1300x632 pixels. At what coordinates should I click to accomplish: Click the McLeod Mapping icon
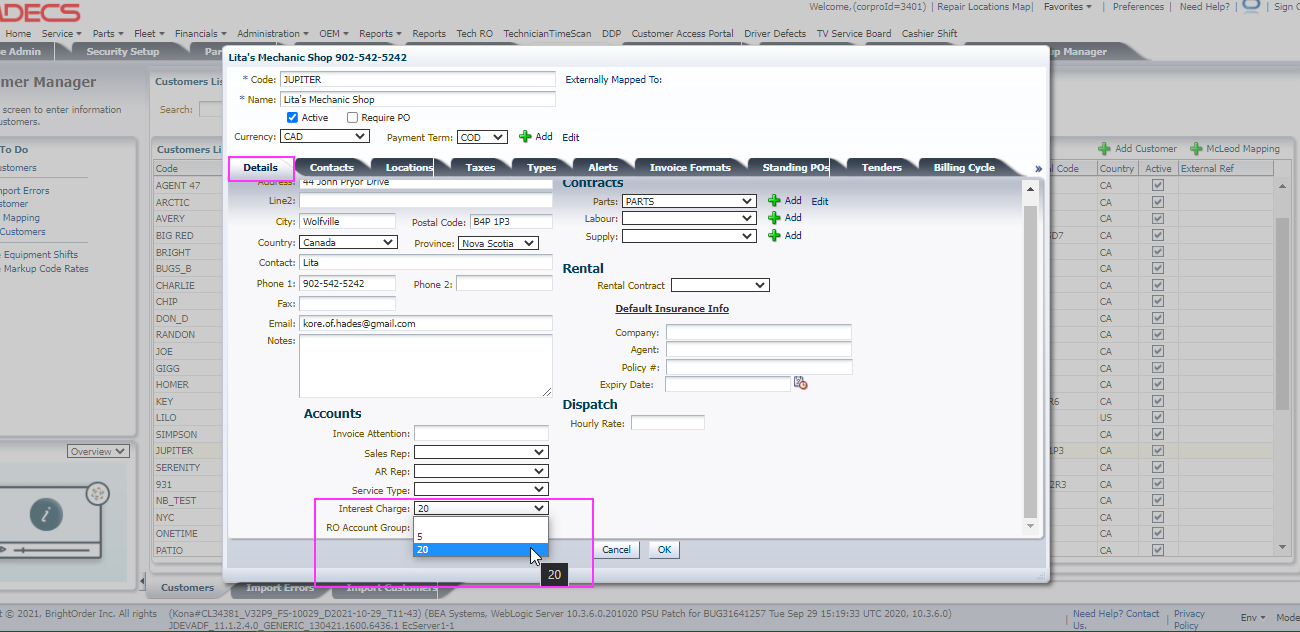pyautogui.click(x=1196, y=149)
